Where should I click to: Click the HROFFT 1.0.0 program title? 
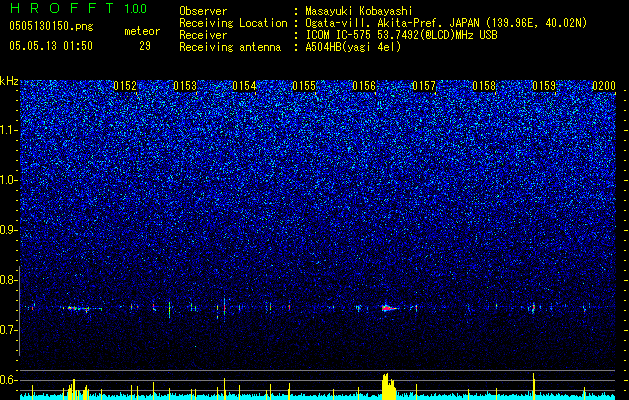pyautogui.click(x=79, y=8)
